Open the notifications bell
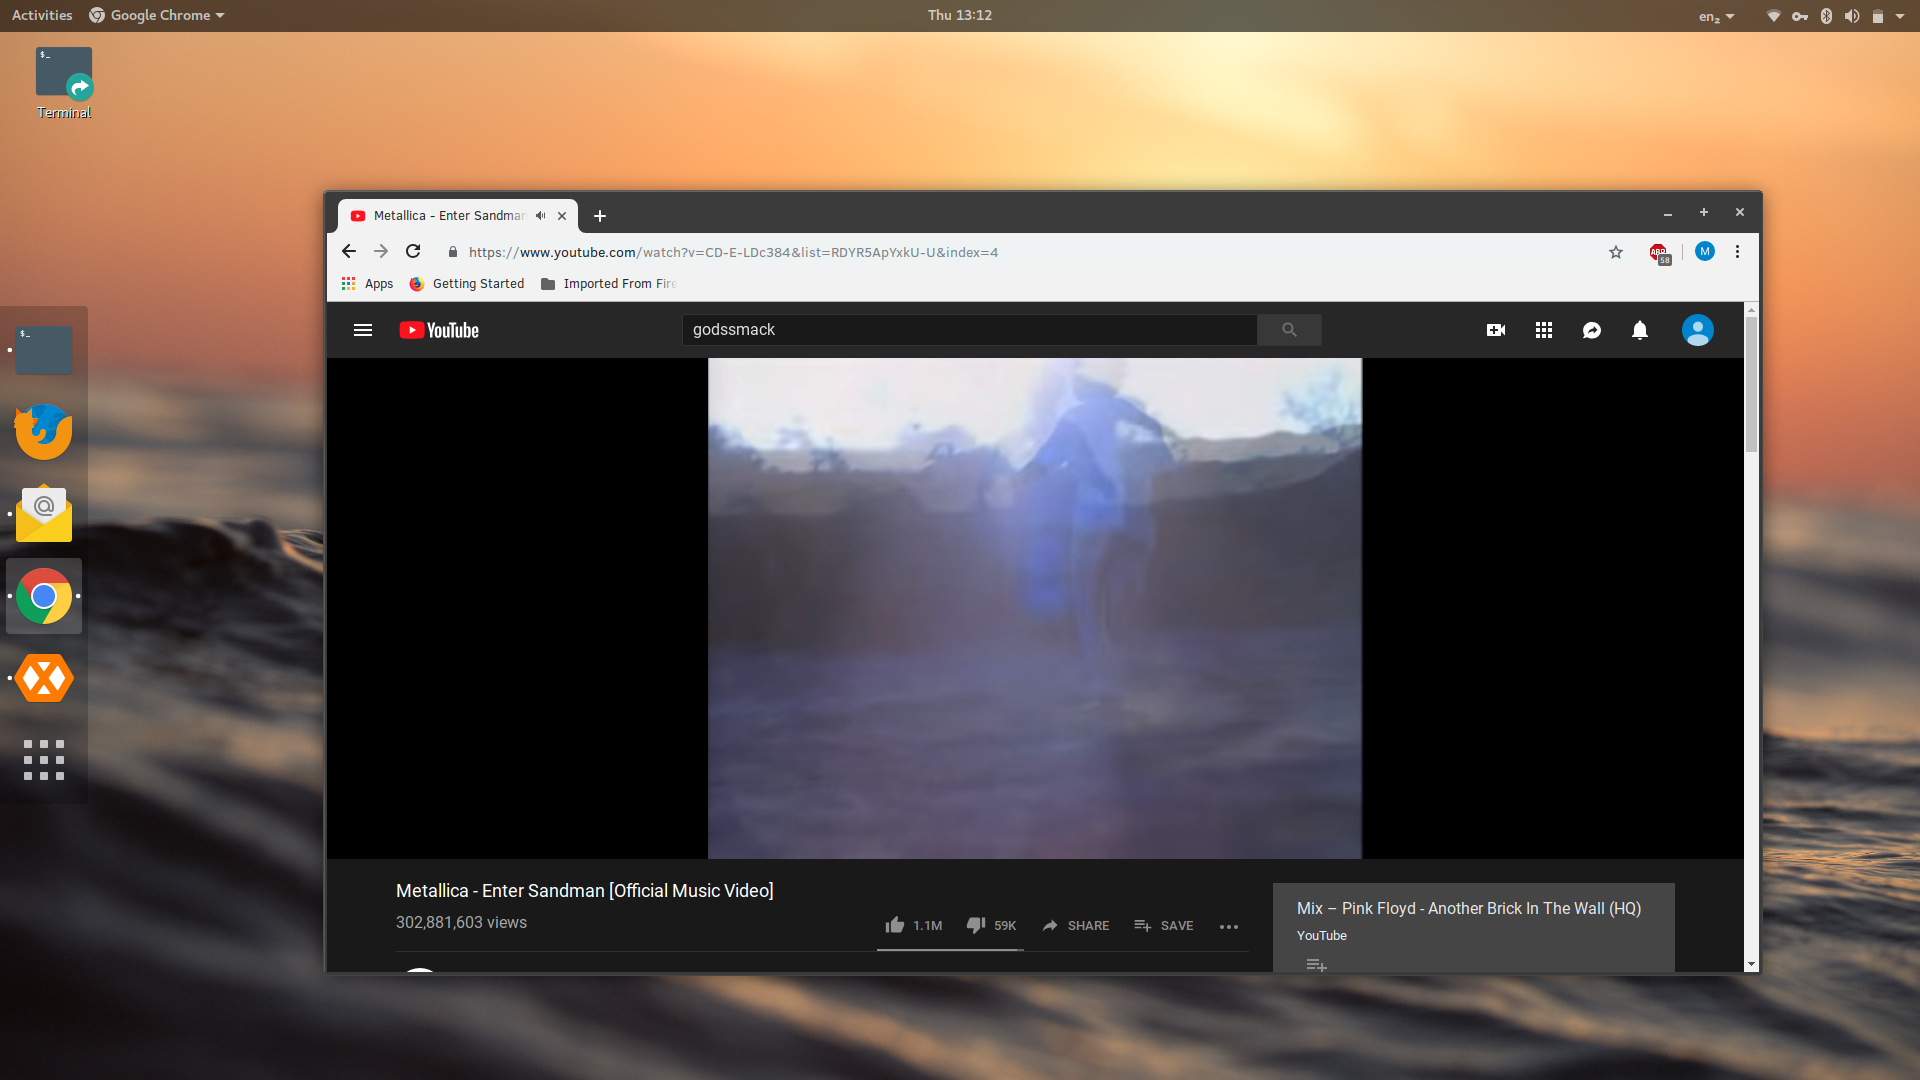 [x=1640, y=330]
